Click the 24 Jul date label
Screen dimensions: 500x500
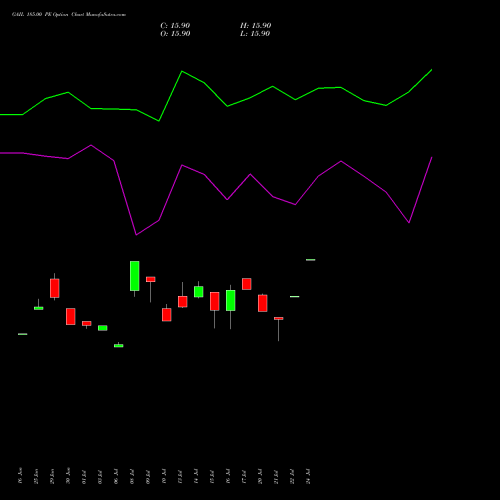pos(308,477)
